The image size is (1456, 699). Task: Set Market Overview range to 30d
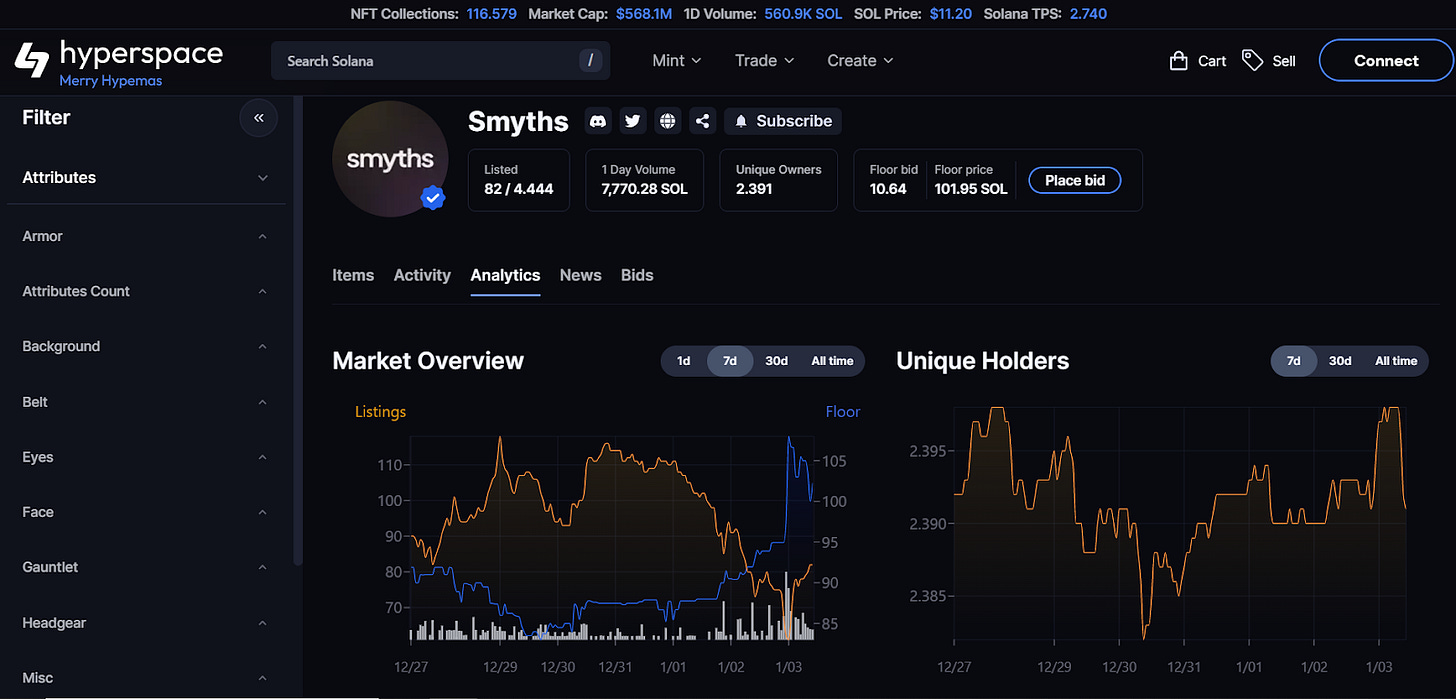(777, 361)
